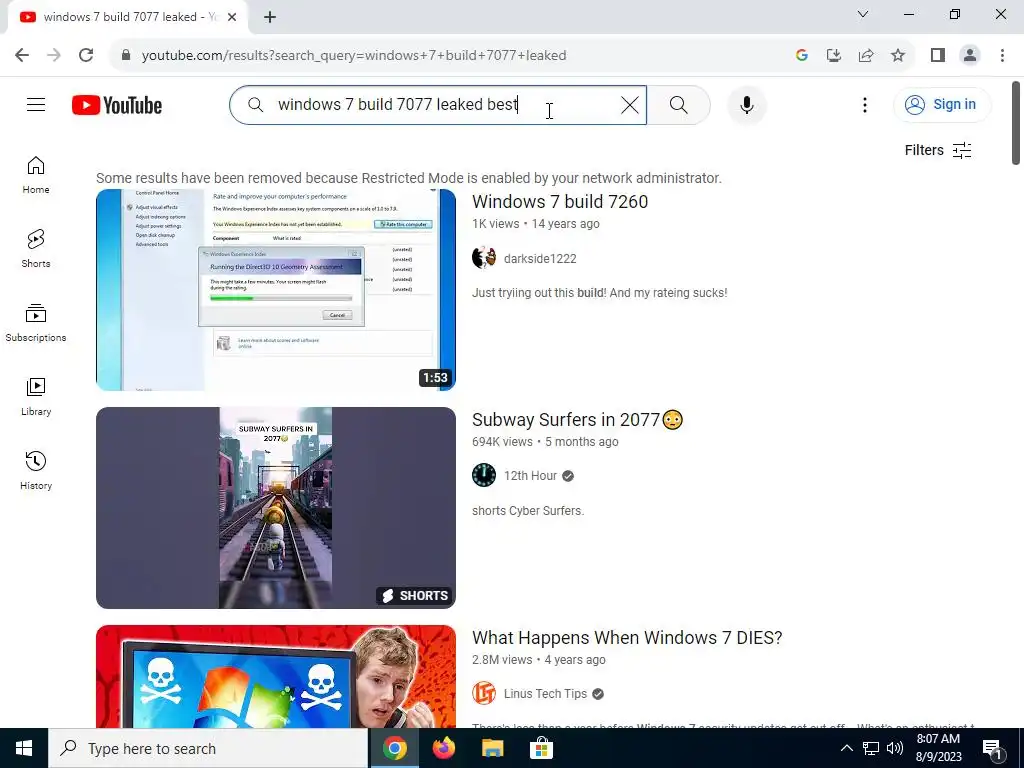Open the notification center
Screen dimensions: 1024x768
click(993, 748)
